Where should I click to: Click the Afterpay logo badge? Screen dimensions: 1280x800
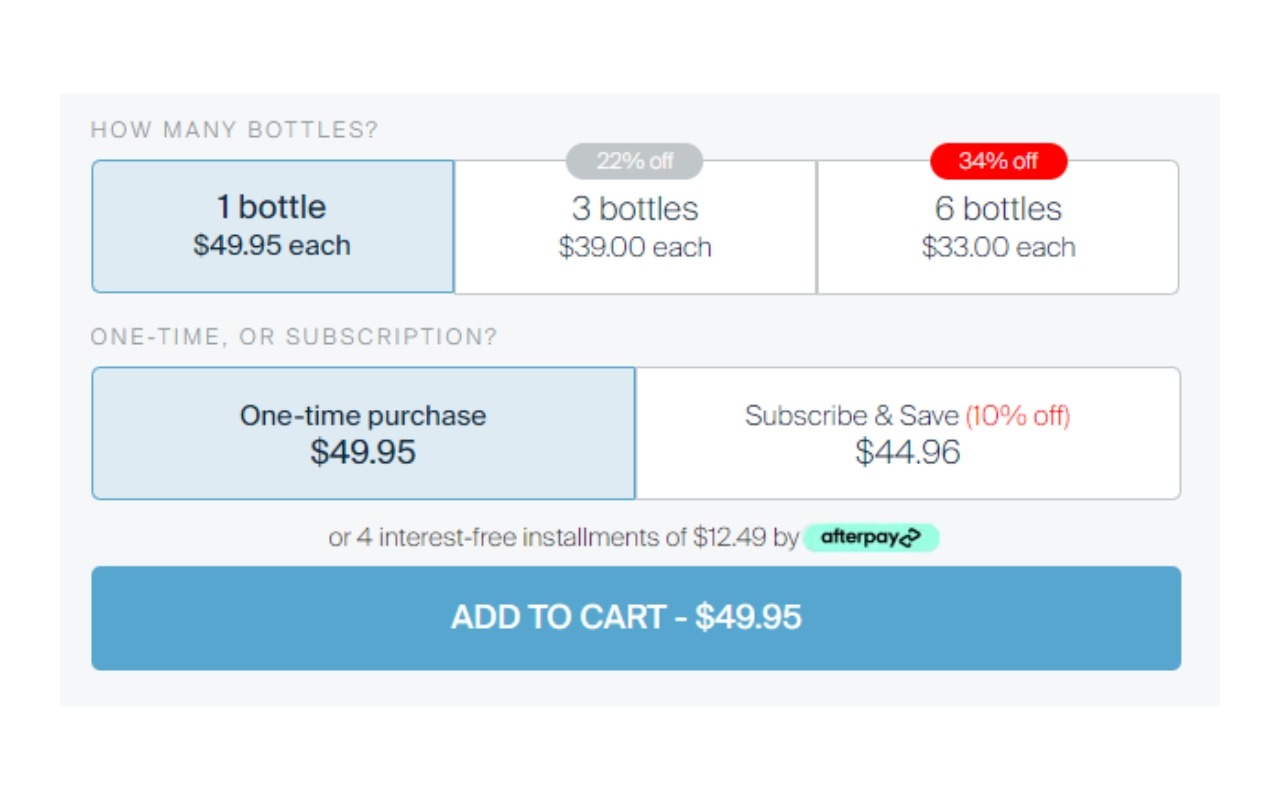click(871, 538)
